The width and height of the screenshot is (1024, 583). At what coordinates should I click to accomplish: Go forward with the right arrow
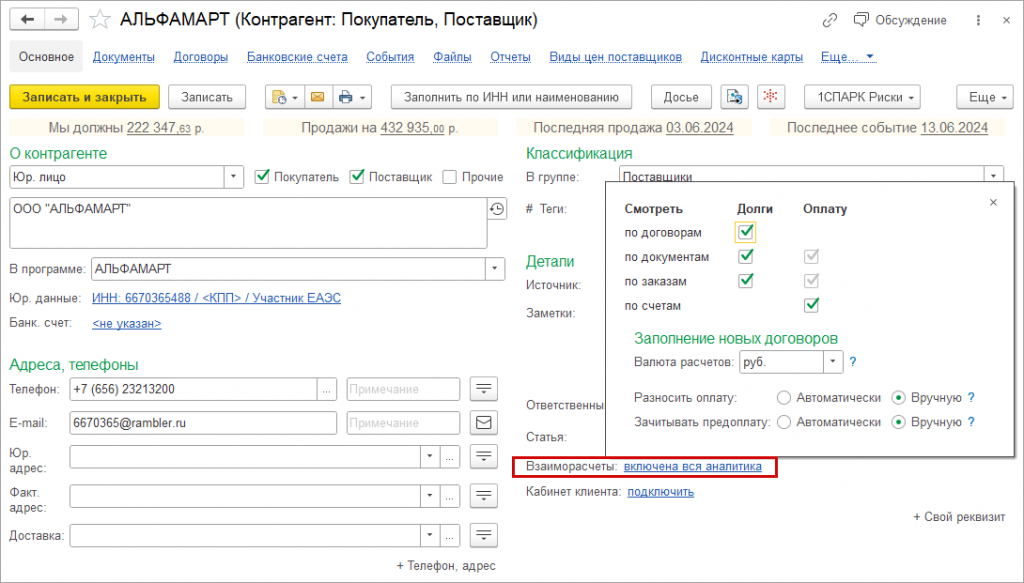tap(61, 20)
